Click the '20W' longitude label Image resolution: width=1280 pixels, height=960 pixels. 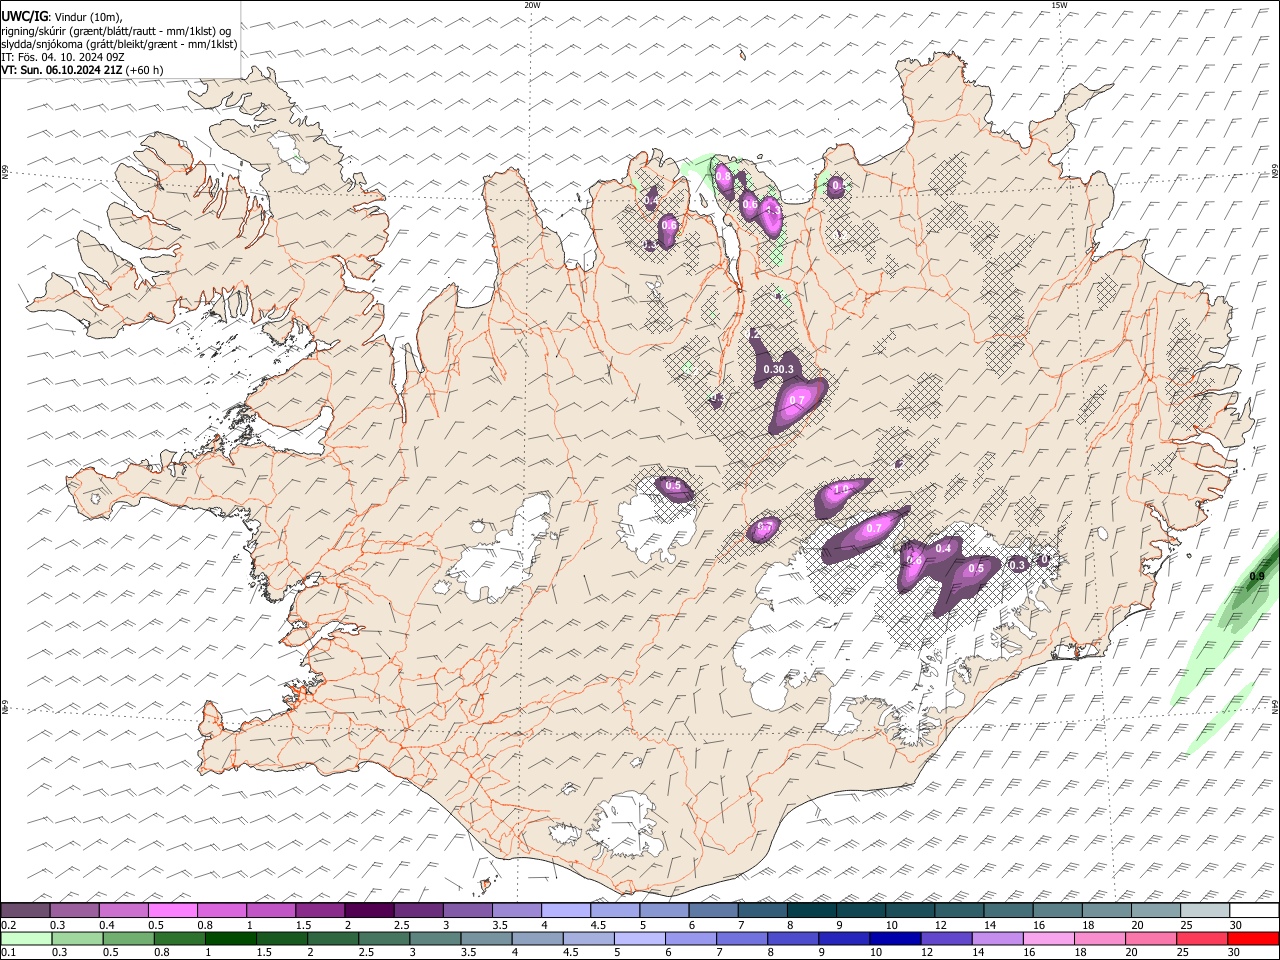(532, 5)
